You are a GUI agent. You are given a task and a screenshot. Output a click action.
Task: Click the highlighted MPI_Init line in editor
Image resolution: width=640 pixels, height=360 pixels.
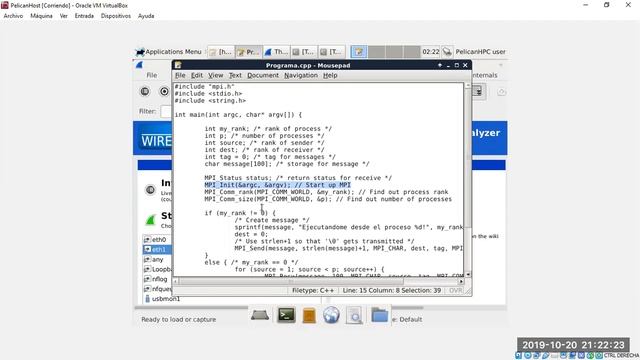tap(278, 185)
